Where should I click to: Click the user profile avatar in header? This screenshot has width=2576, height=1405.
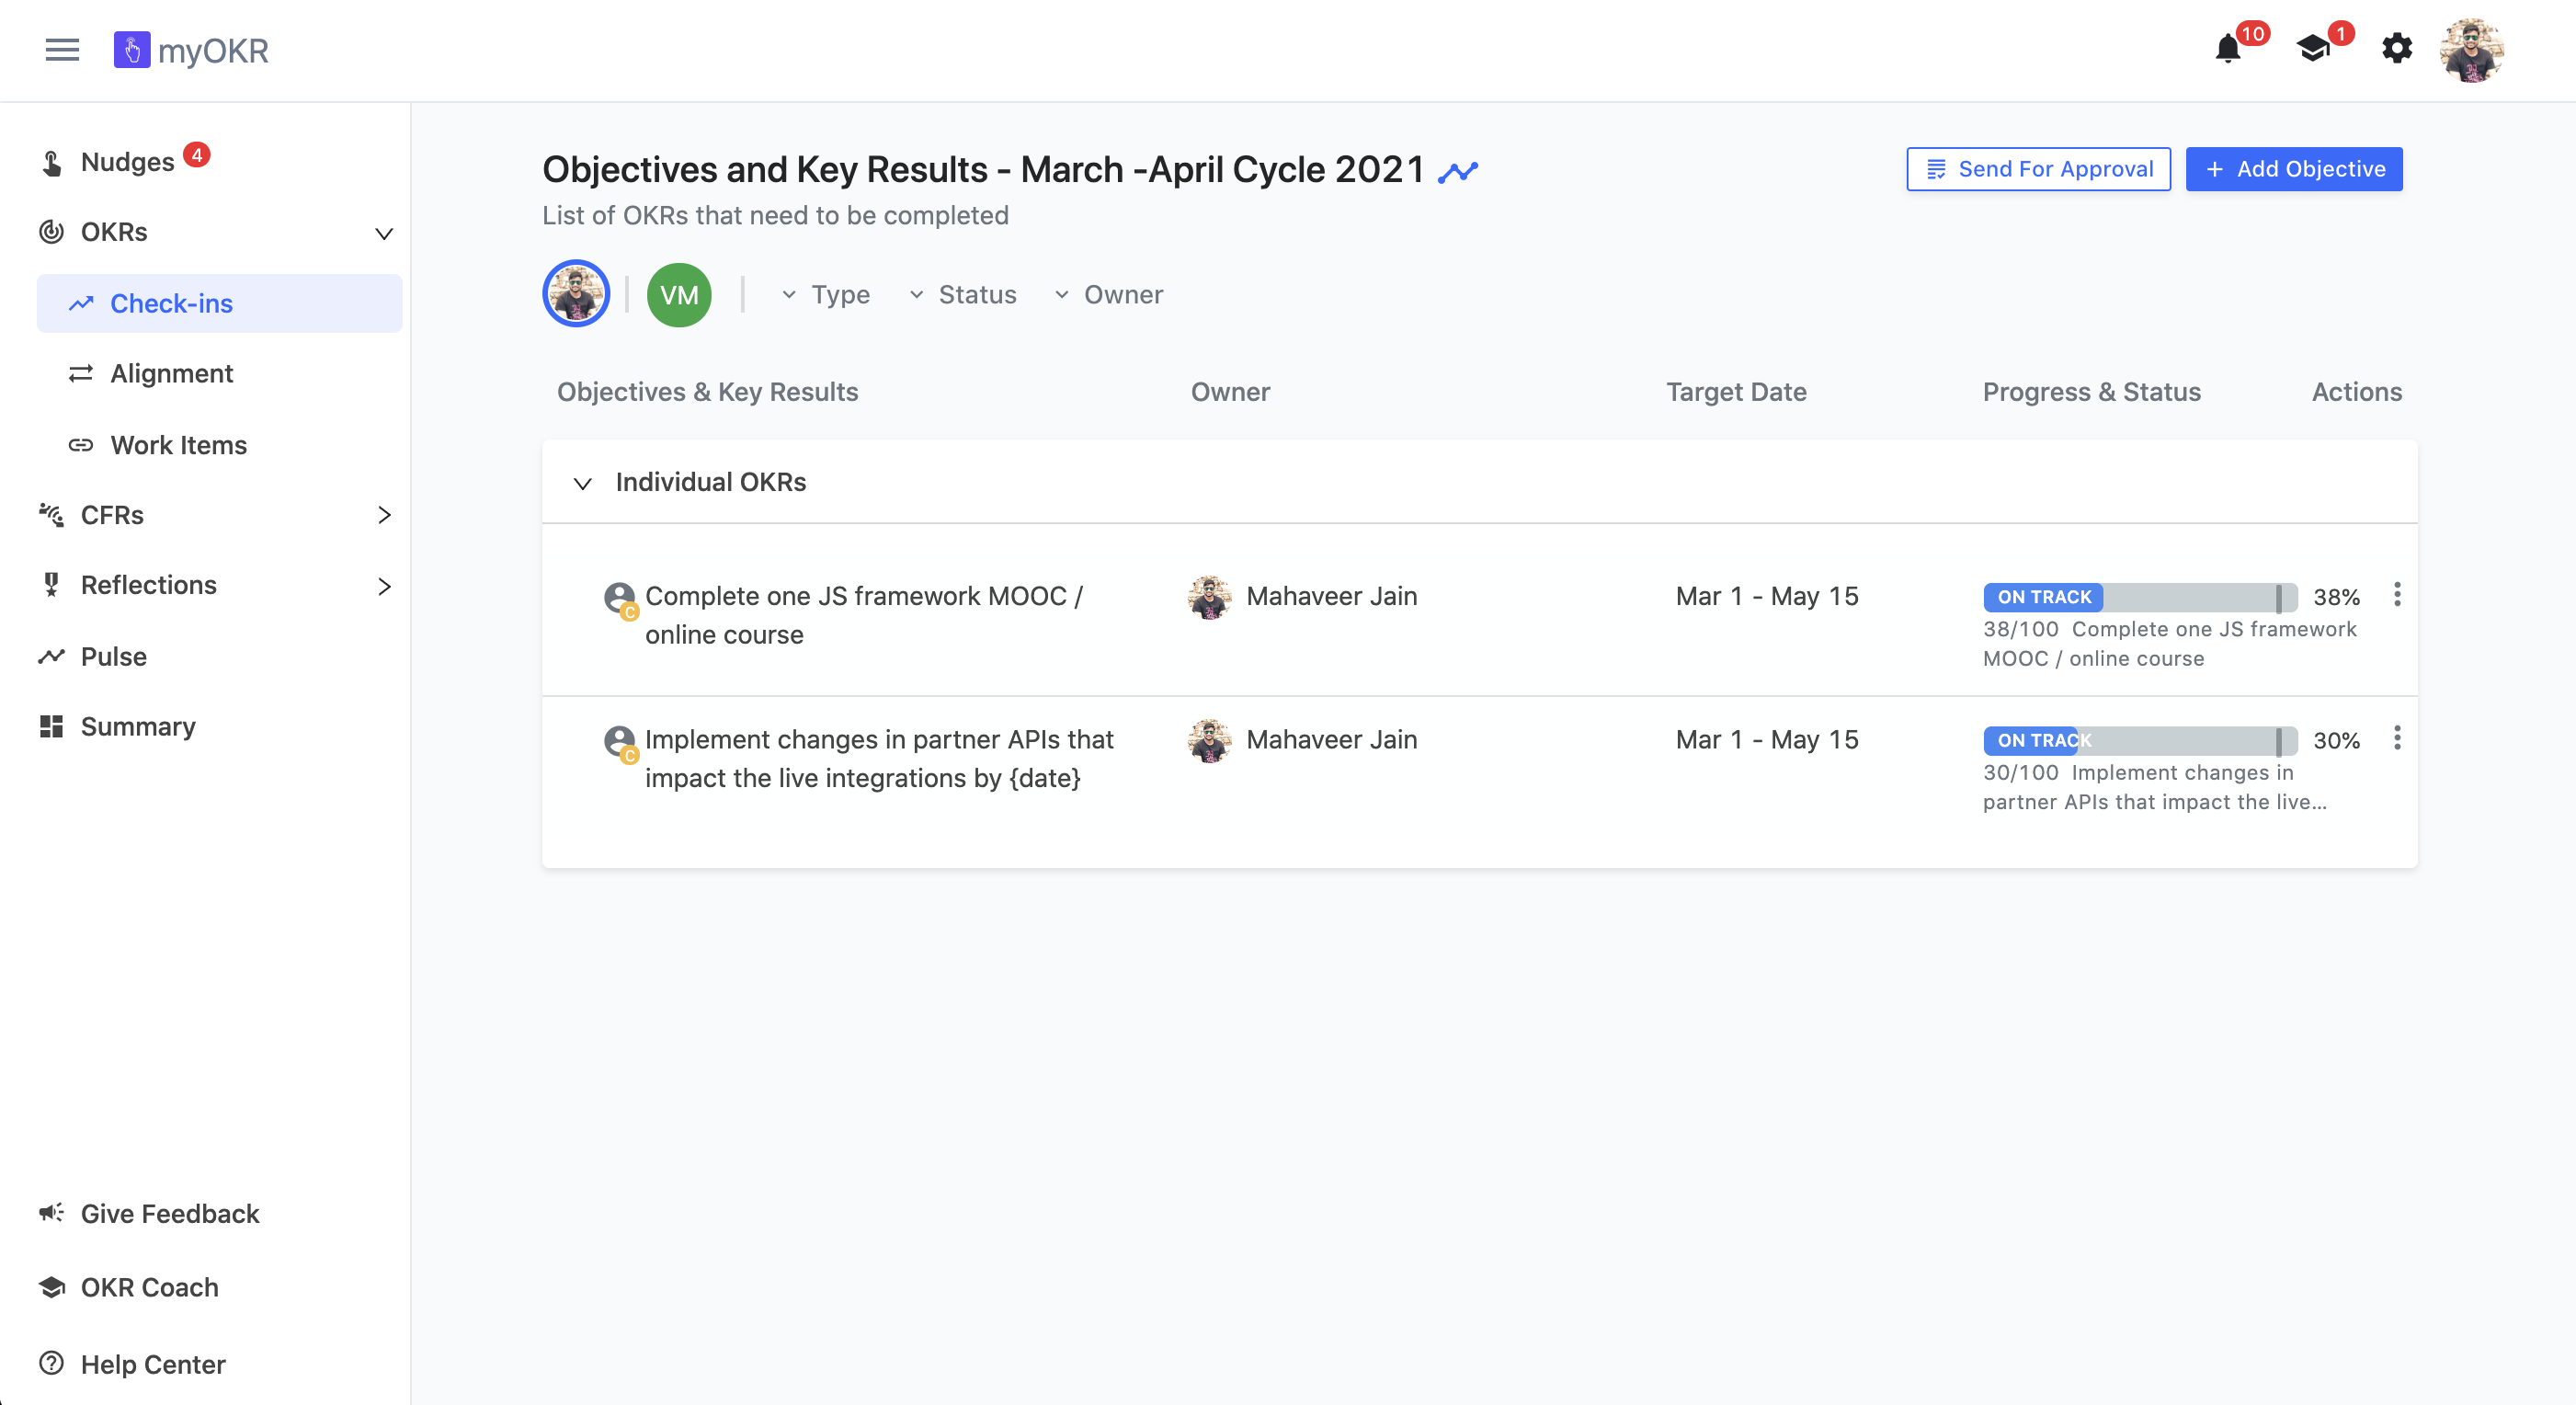[2471, 50]
